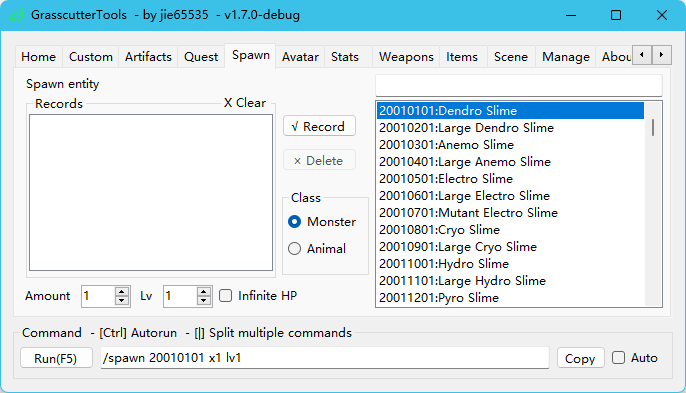This screenshot has height=393, width=686.
Task: Select the Monster class radio button
Action: 294,221
